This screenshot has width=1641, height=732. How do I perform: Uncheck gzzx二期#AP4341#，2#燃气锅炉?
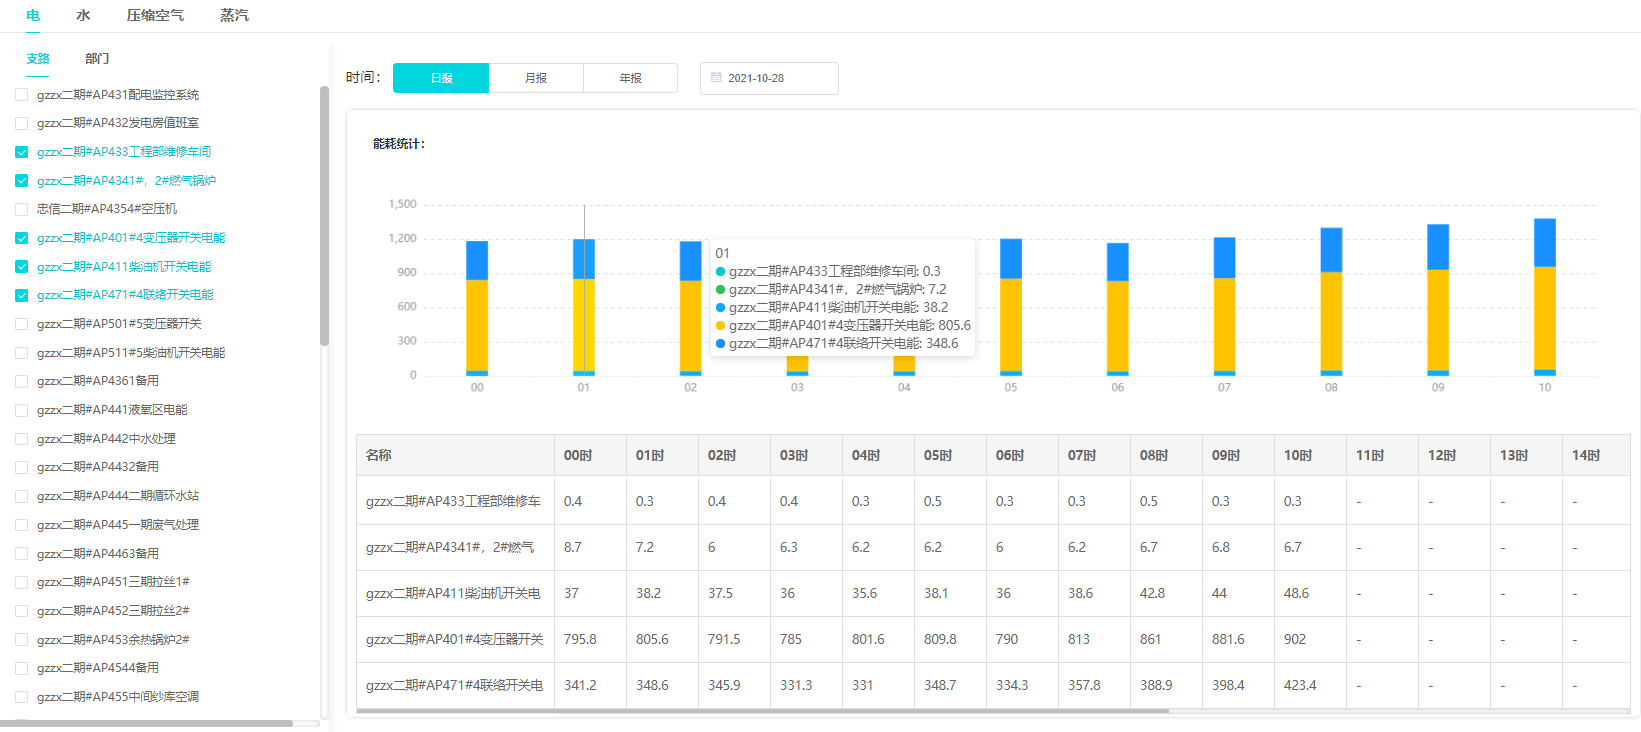21,181
